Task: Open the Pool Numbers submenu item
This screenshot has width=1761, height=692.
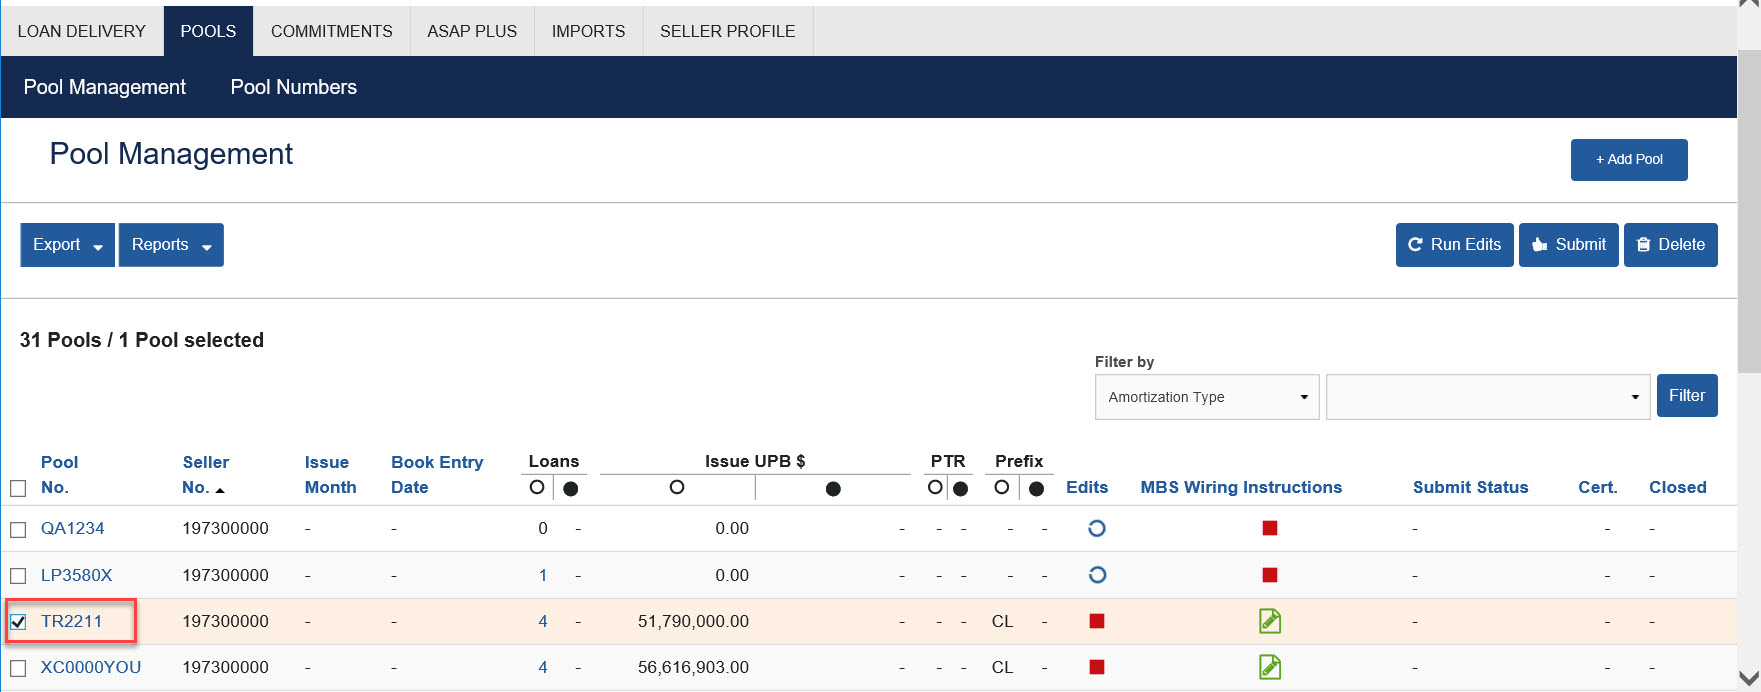Action: pos(294,87)
